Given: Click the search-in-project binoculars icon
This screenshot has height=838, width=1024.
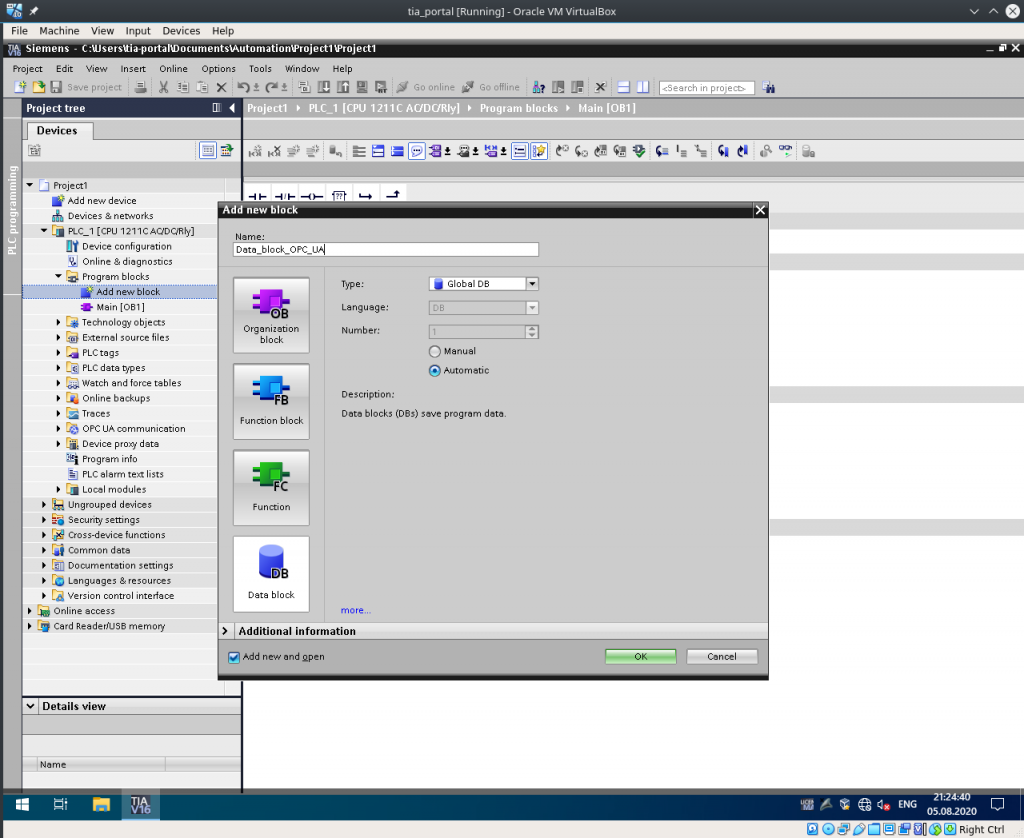Looking at the screenshot, I should [769, 87].
